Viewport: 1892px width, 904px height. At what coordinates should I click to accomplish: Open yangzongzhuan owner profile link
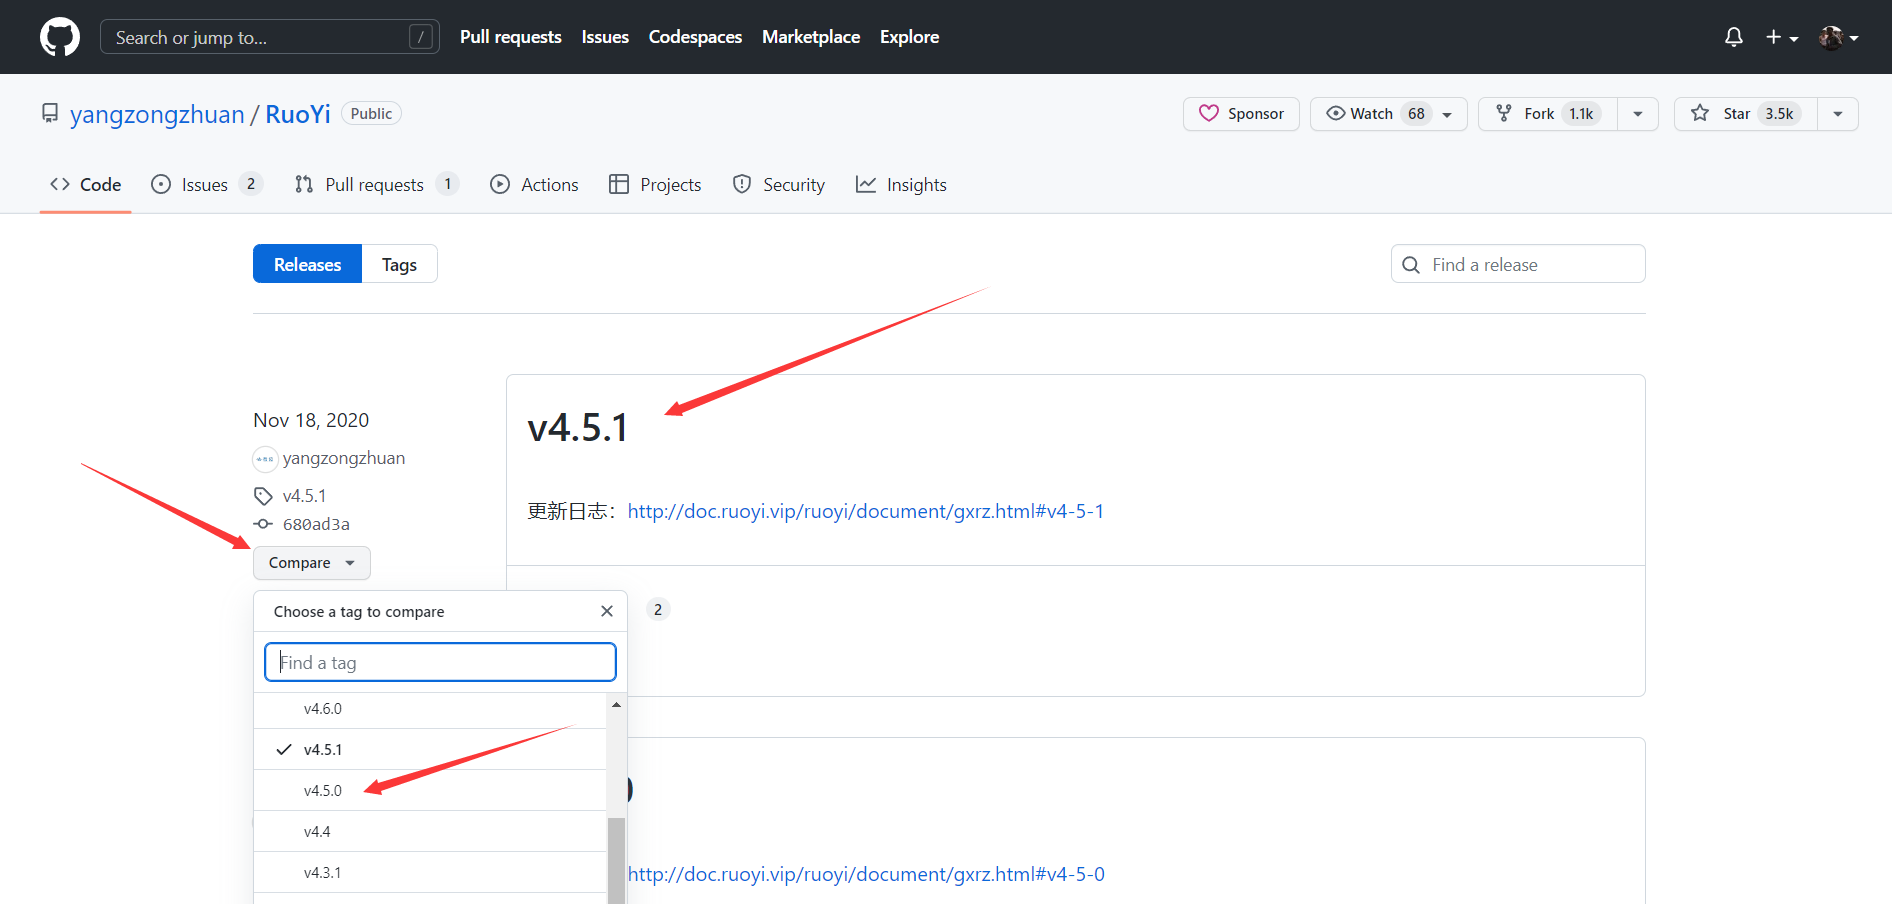(157, 114)
